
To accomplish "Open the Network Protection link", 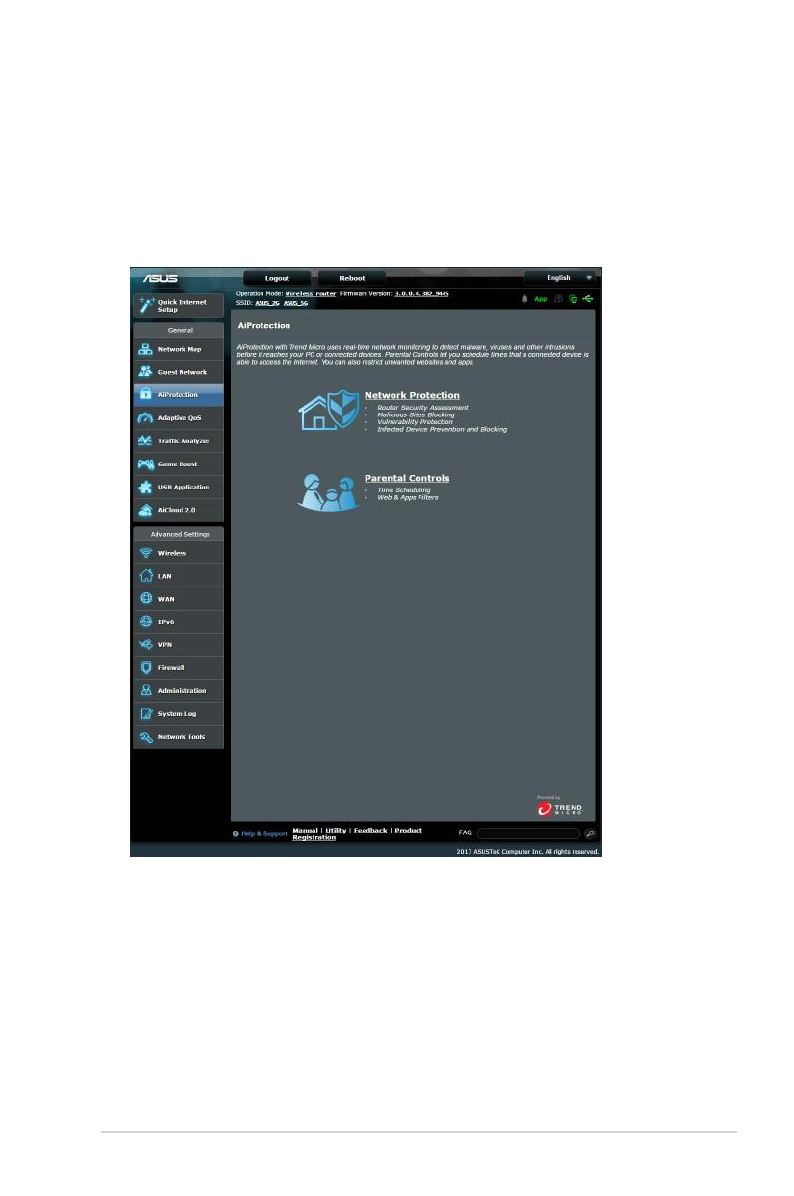I will click(x=412, y=396).
